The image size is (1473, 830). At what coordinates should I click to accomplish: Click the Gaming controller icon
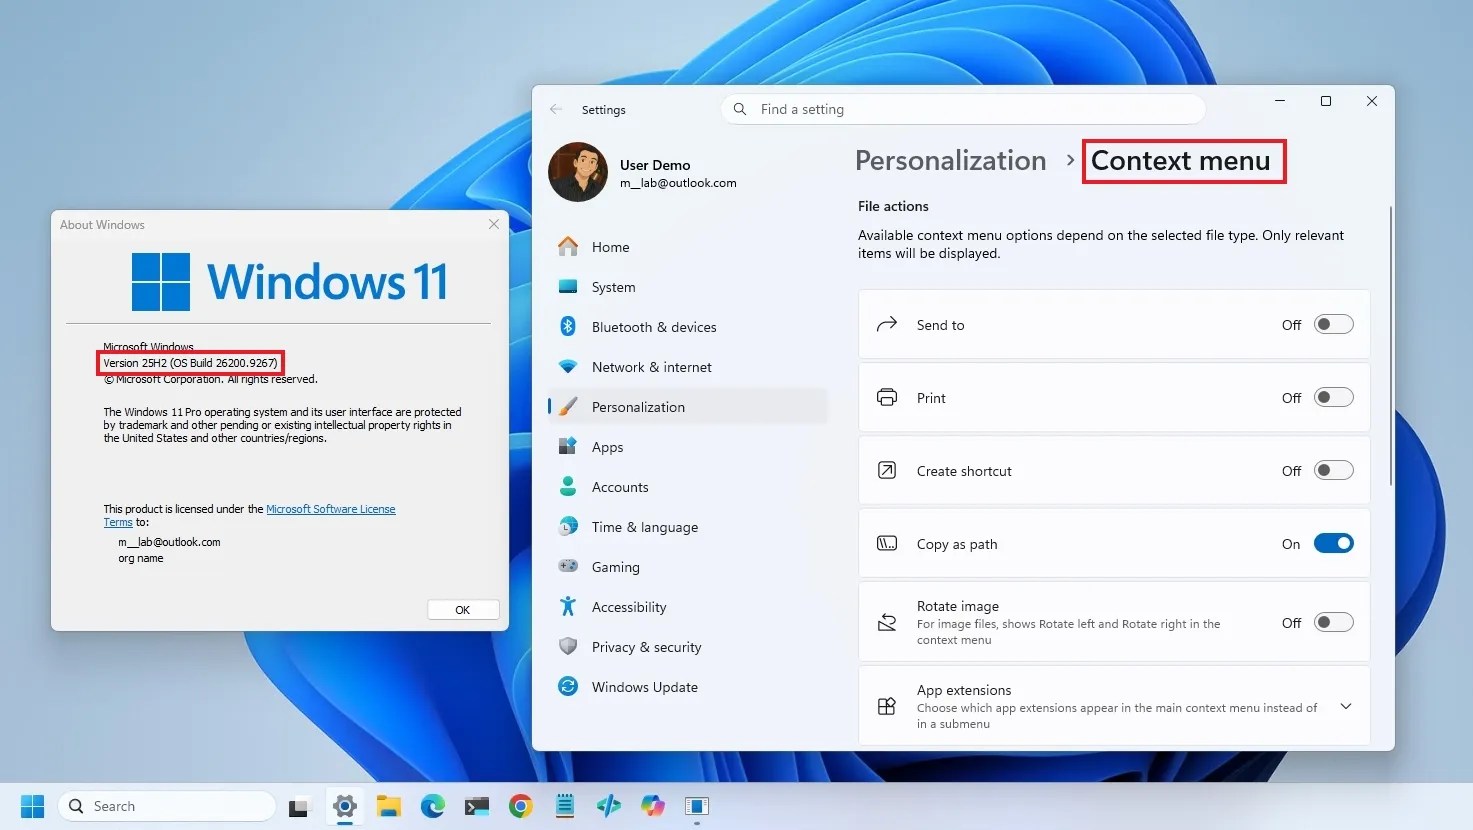568,566
